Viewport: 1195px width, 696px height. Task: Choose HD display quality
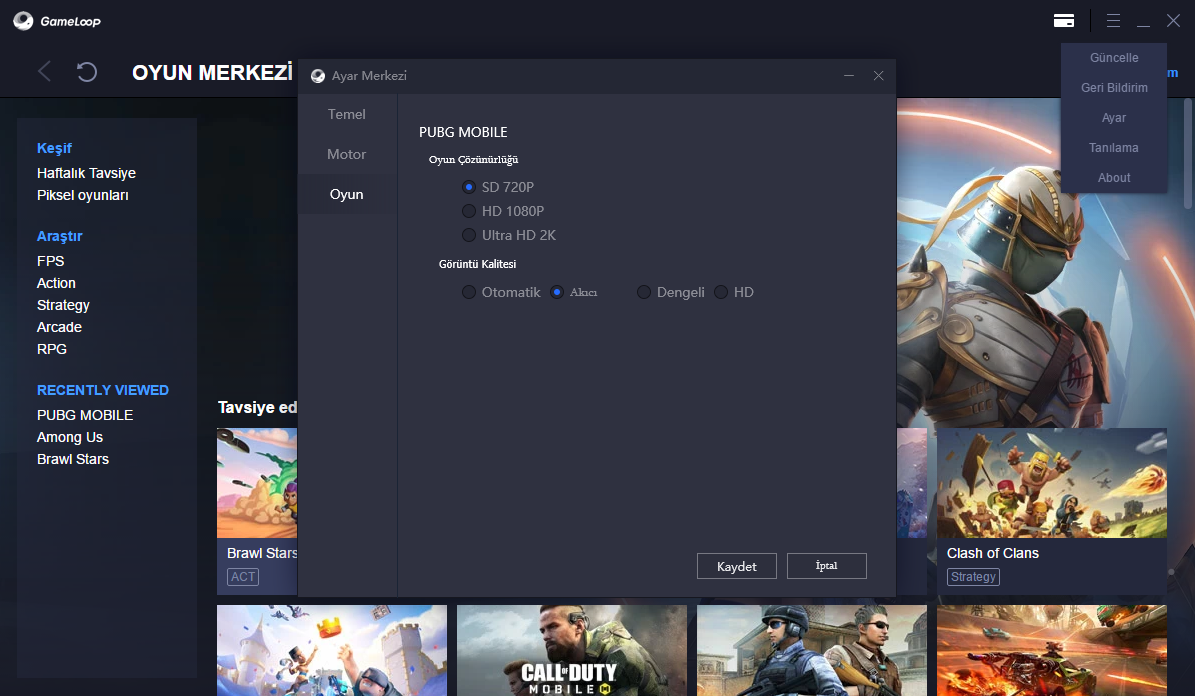tap(721, 292)
